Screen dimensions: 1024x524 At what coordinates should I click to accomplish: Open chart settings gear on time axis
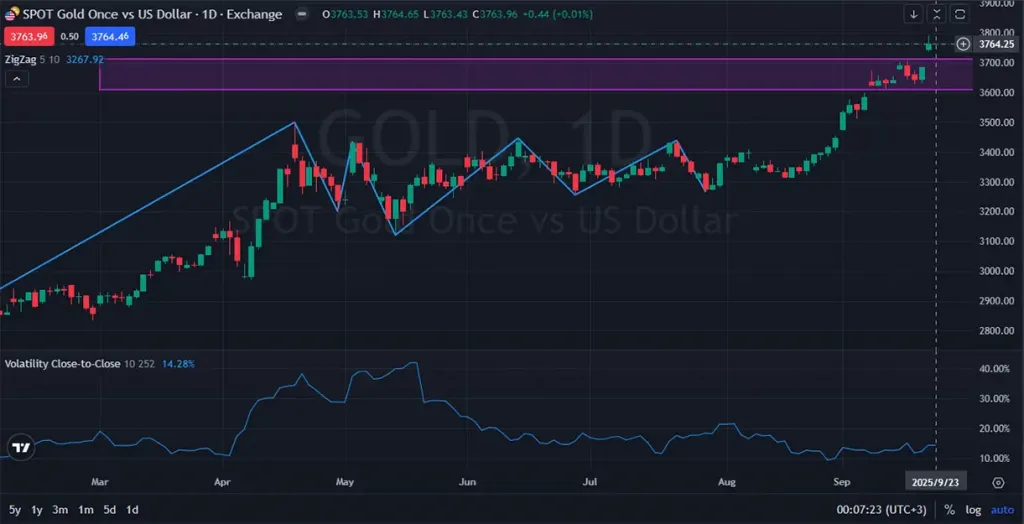[998, 482]
